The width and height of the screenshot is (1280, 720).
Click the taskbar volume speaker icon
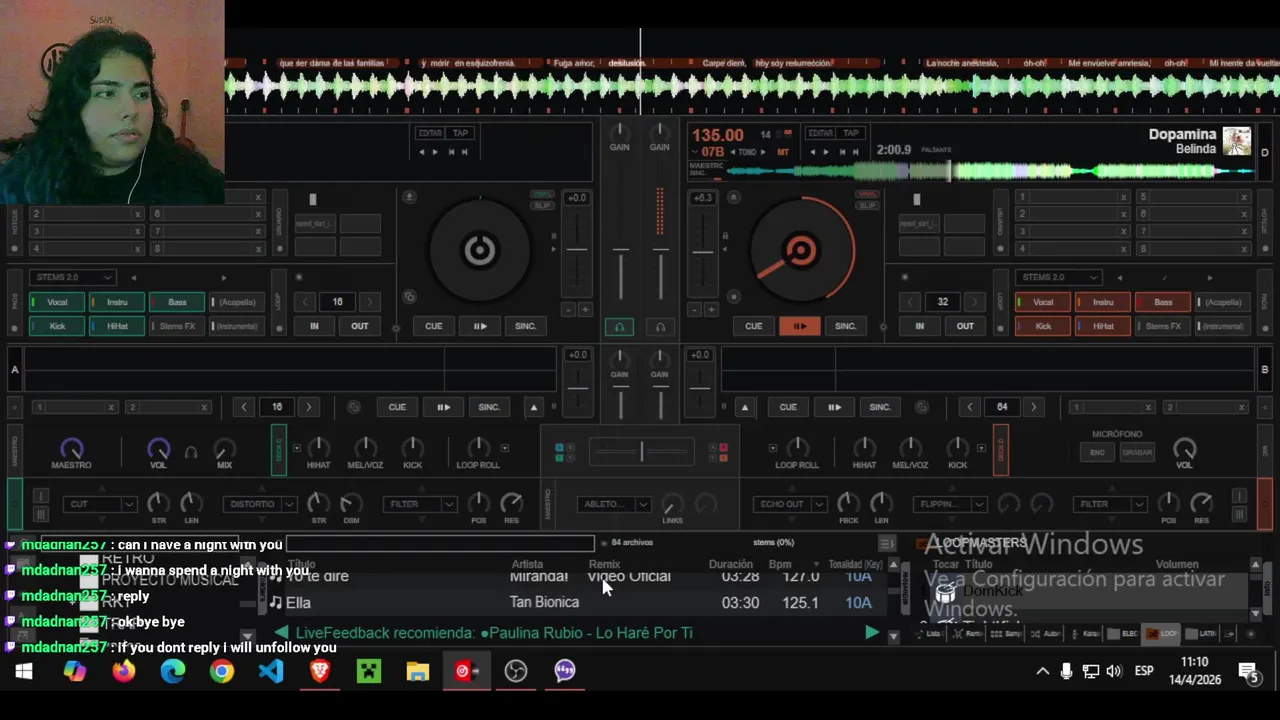[1114, 671]
